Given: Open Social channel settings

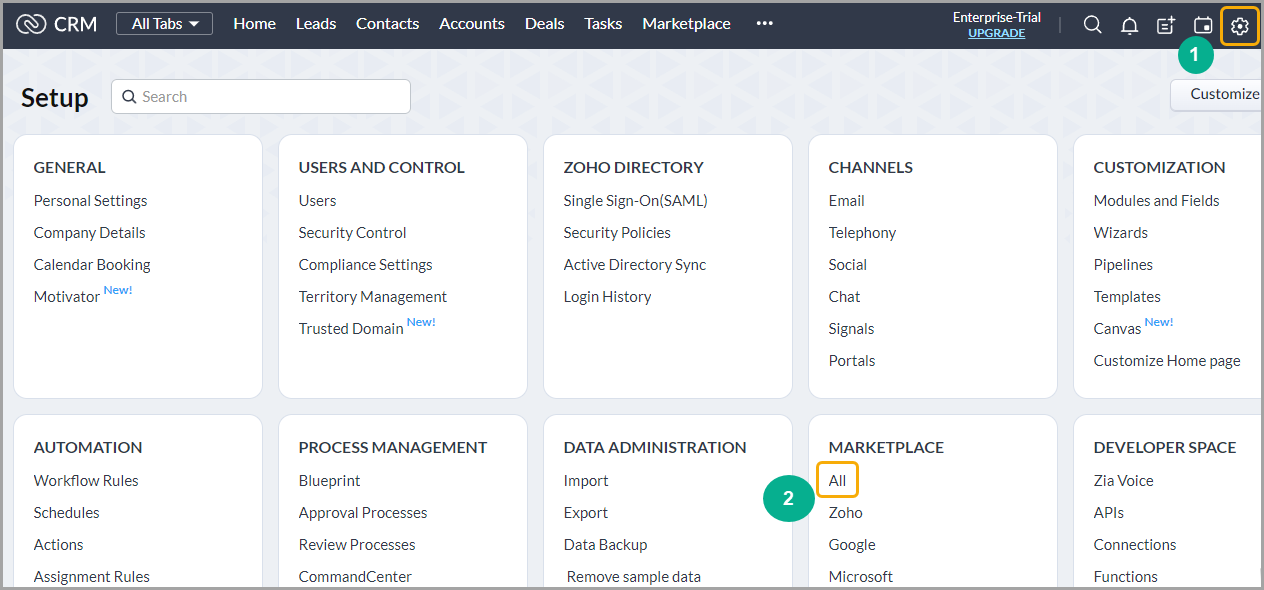Looking at the screenshot, I should 847,265.
